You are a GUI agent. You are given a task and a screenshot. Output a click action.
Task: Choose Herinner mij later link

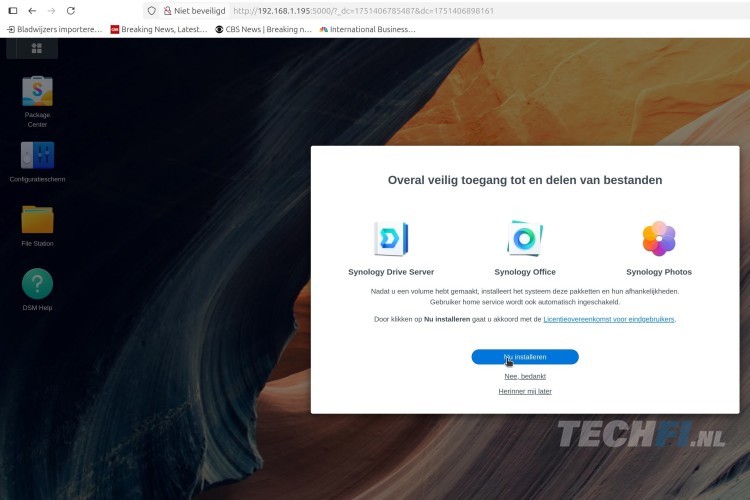point(525,391)
